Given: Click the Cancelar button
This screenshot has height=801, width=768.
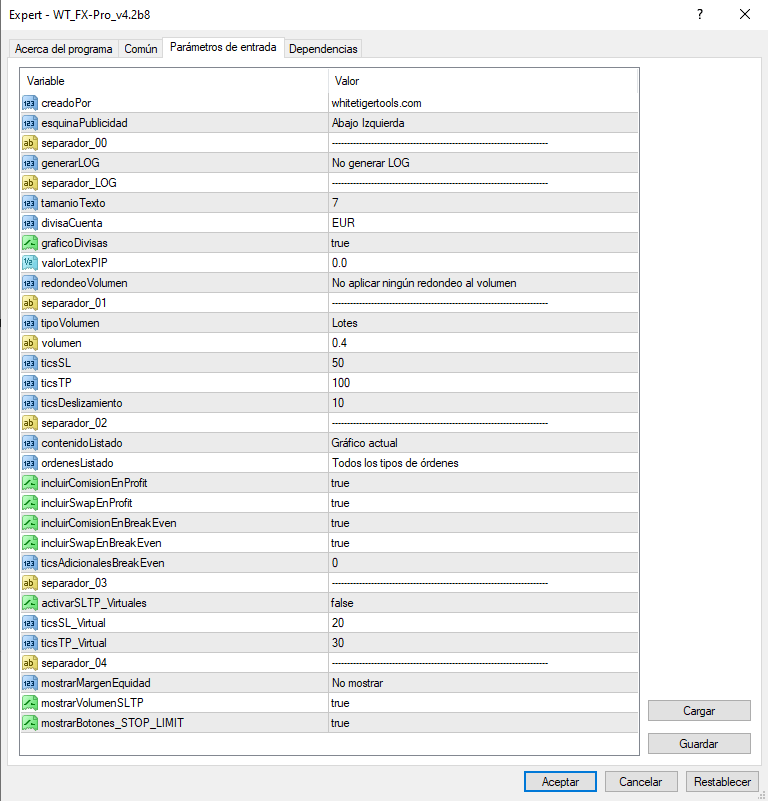Looking at the screenshot, I should [641, 782].
